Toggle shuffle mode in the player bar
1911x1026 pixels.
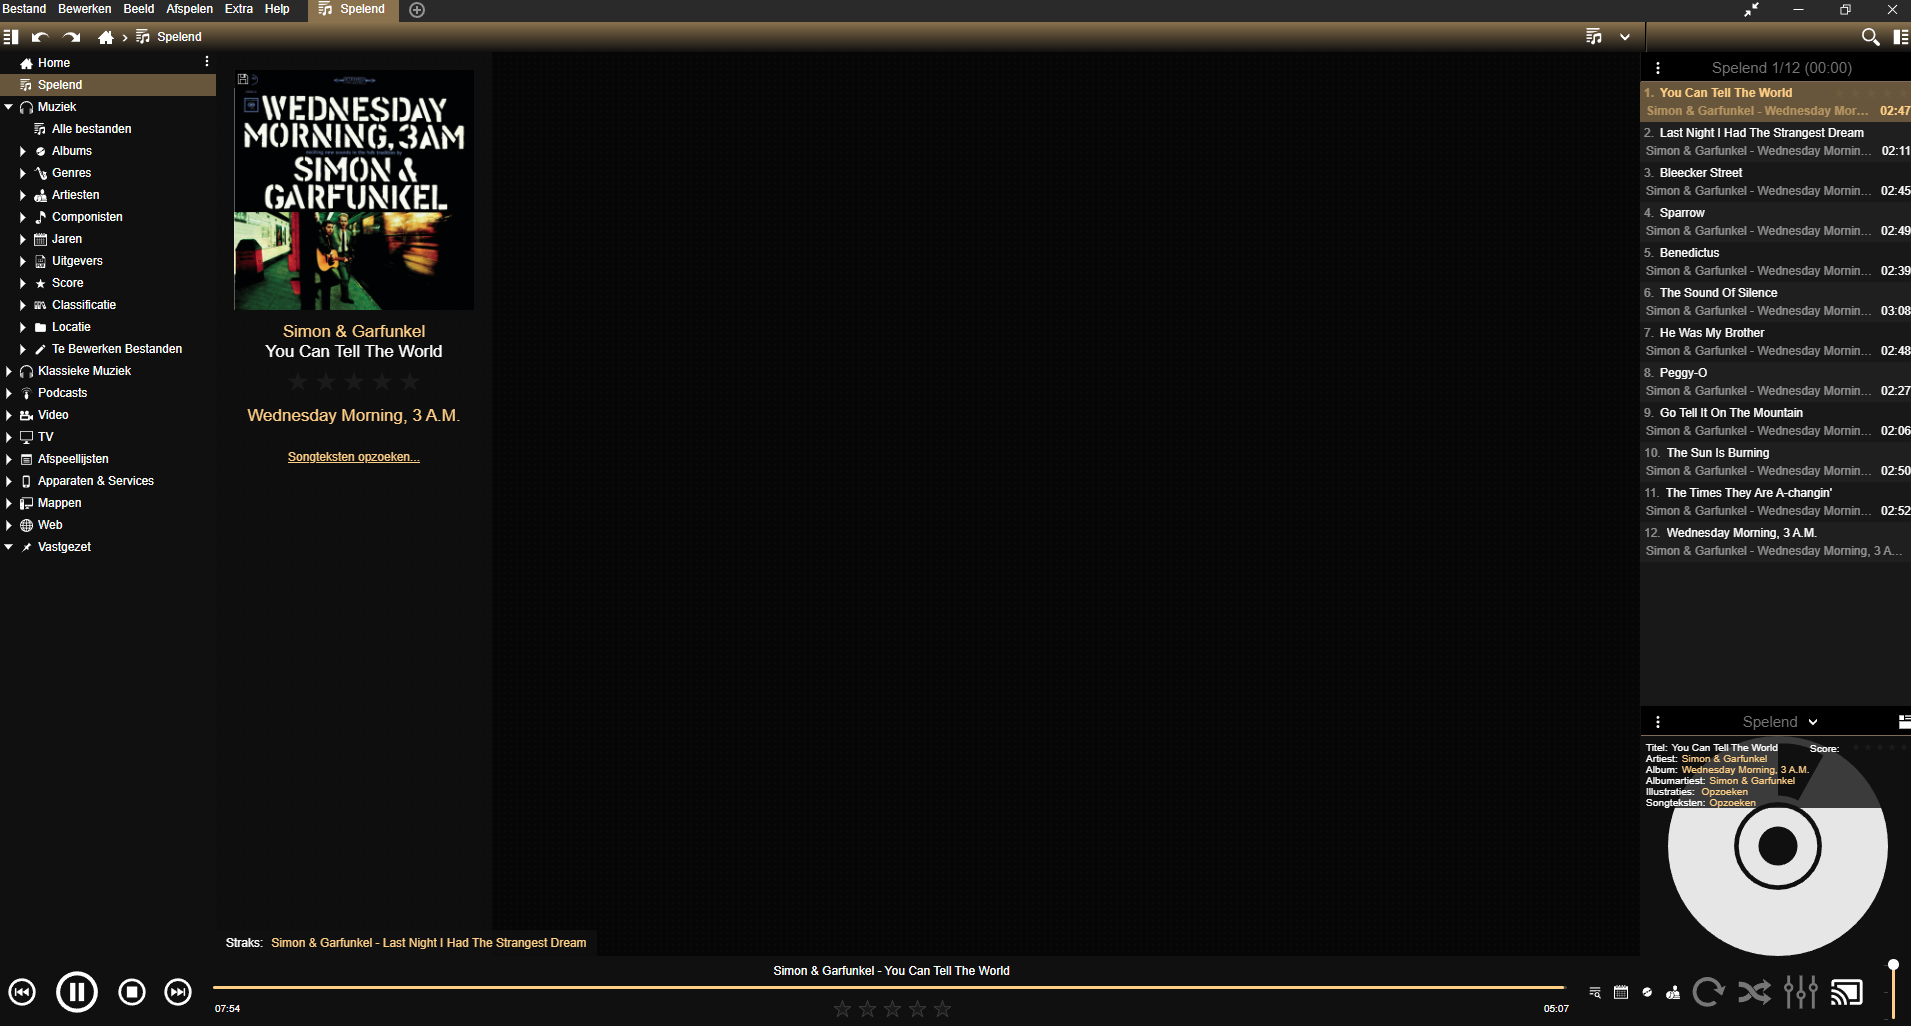point(1754,992)
